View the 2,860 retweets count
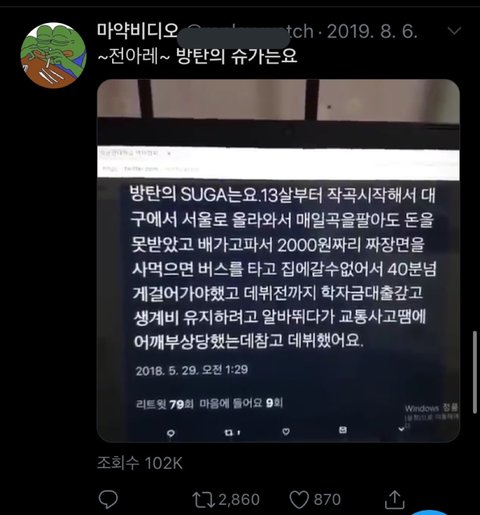480x515 pixels. (x=239, y=500)
